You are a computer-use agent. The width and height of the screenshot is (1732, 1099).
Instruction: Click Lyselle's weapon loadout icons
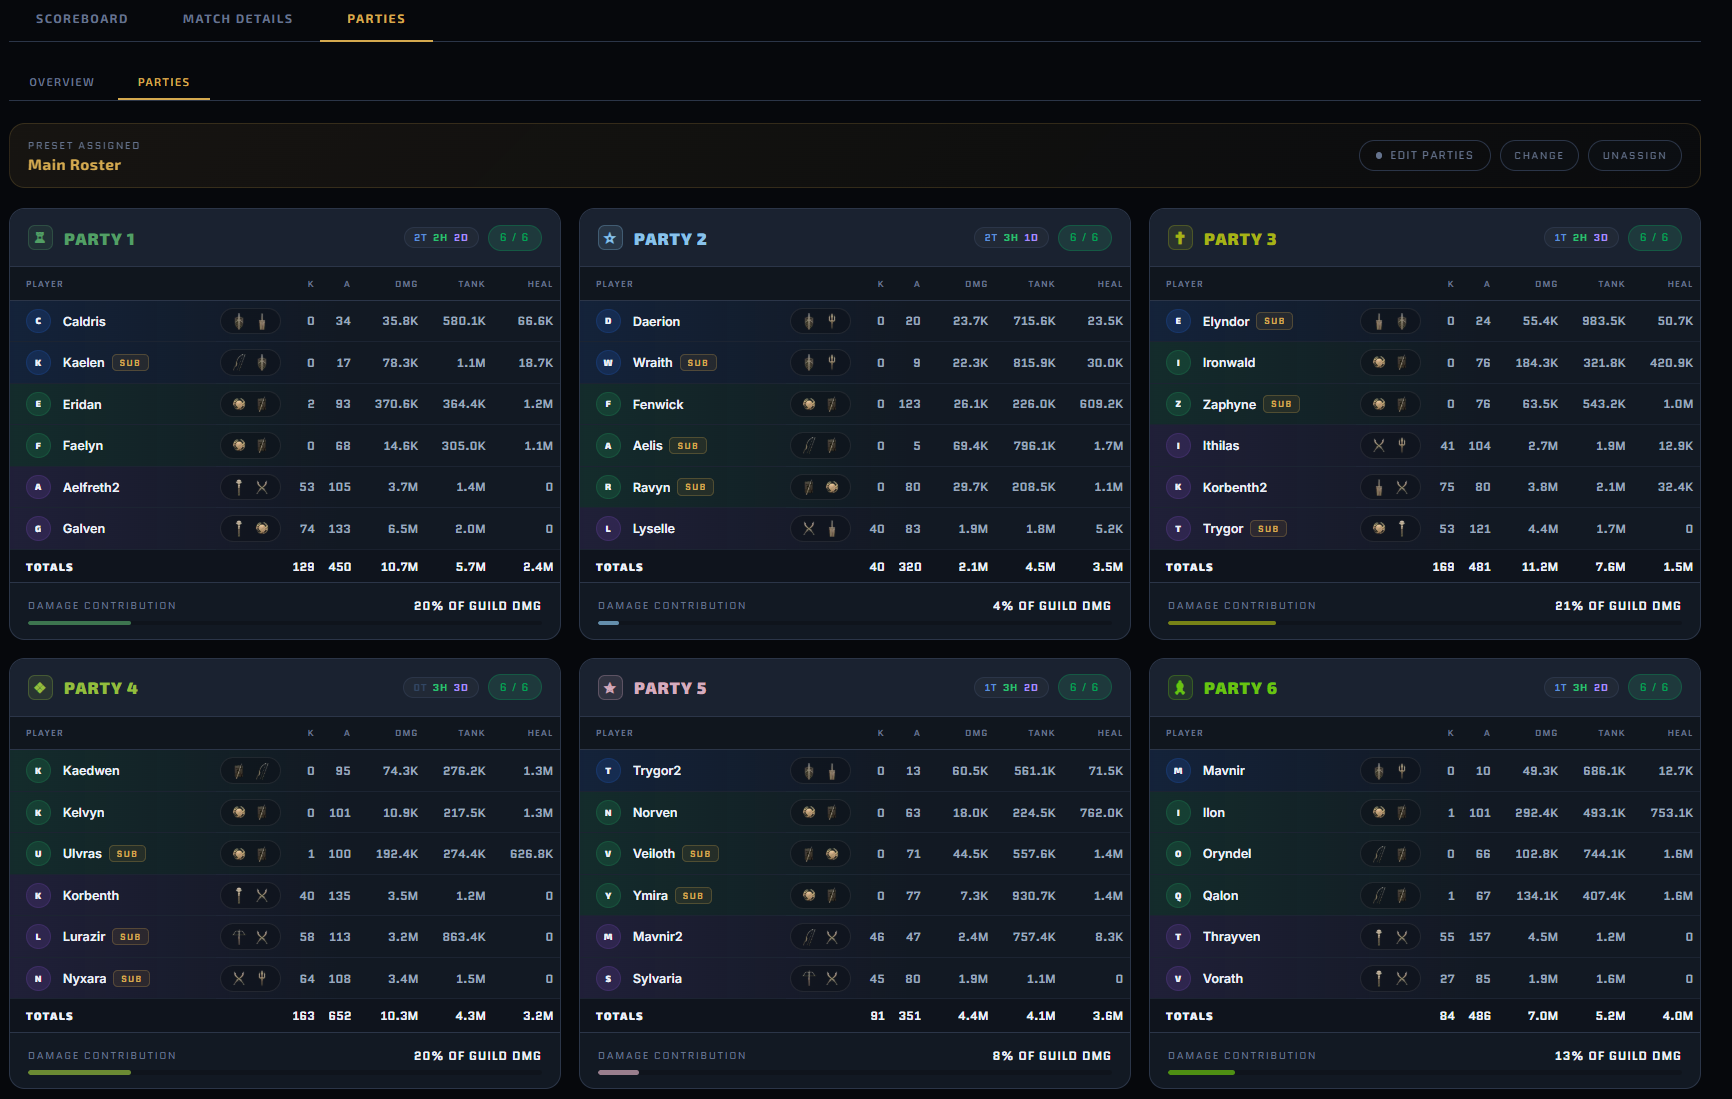[820, 528]
